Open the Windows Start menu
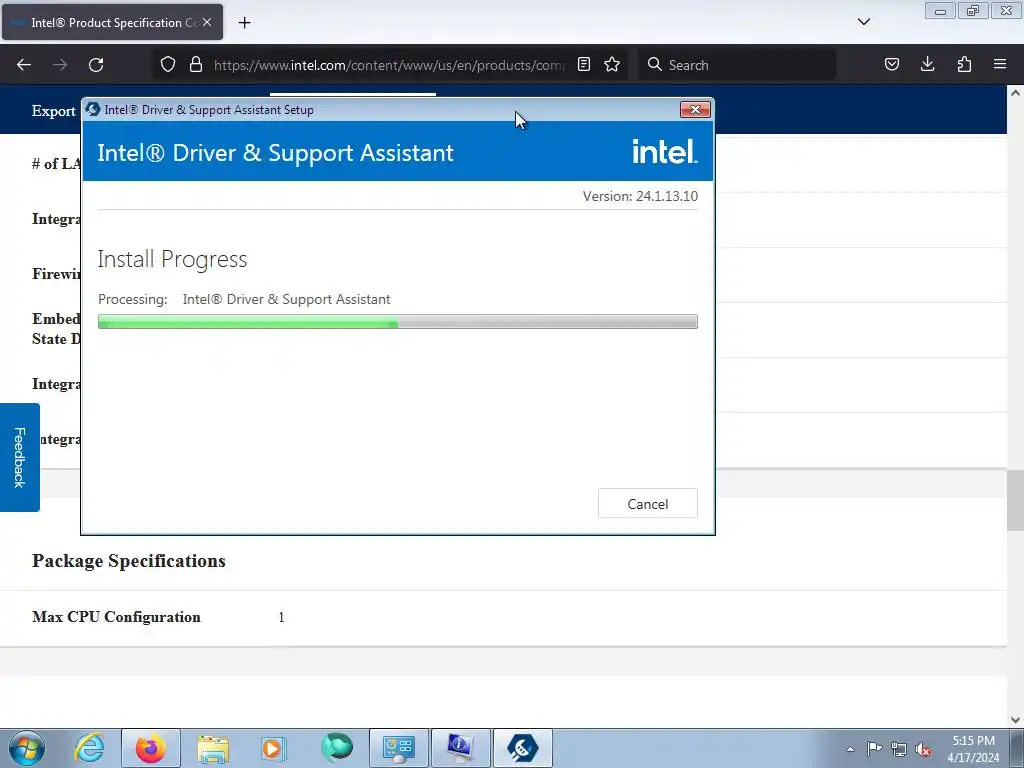This screenshot has height=768, width=1024. coord(27,748)
